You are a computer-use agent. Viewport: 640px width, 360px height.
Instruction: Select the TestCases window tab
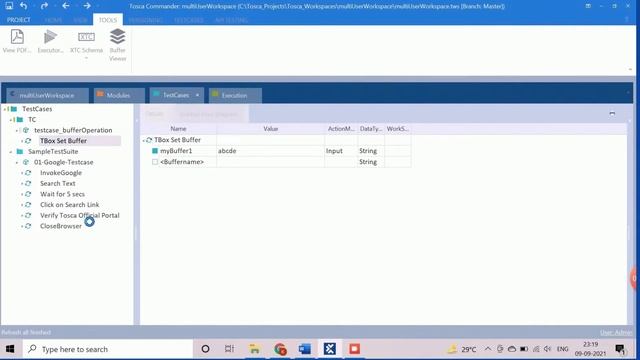tap(176, 95)
